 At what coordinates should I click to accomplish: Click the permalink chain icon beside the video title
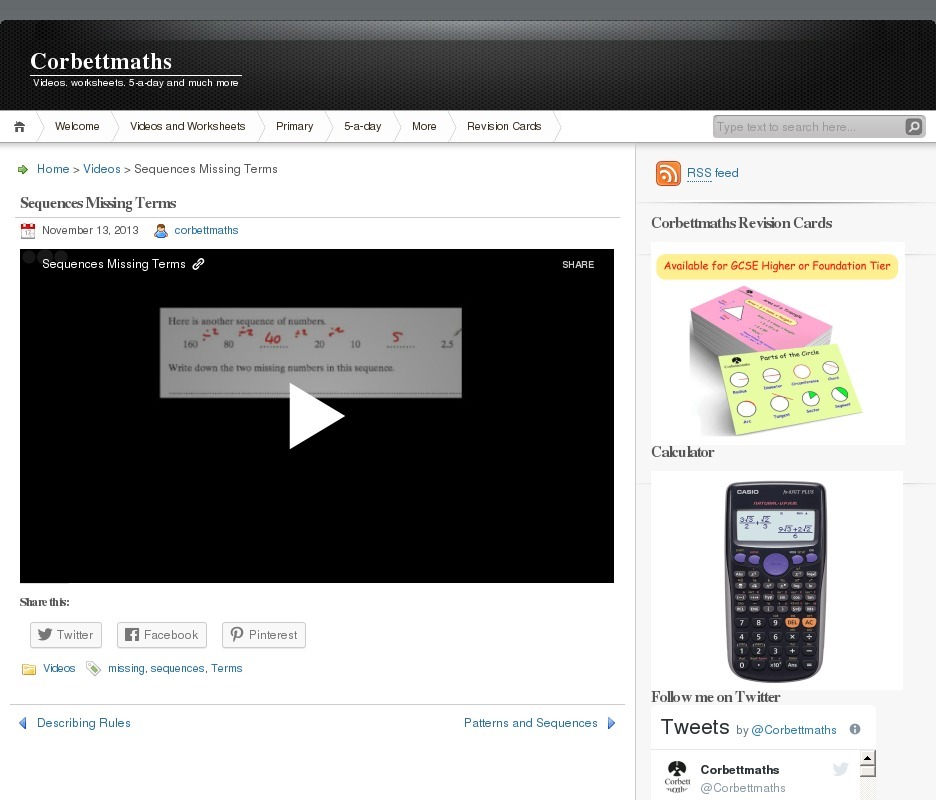coord(199,264)
